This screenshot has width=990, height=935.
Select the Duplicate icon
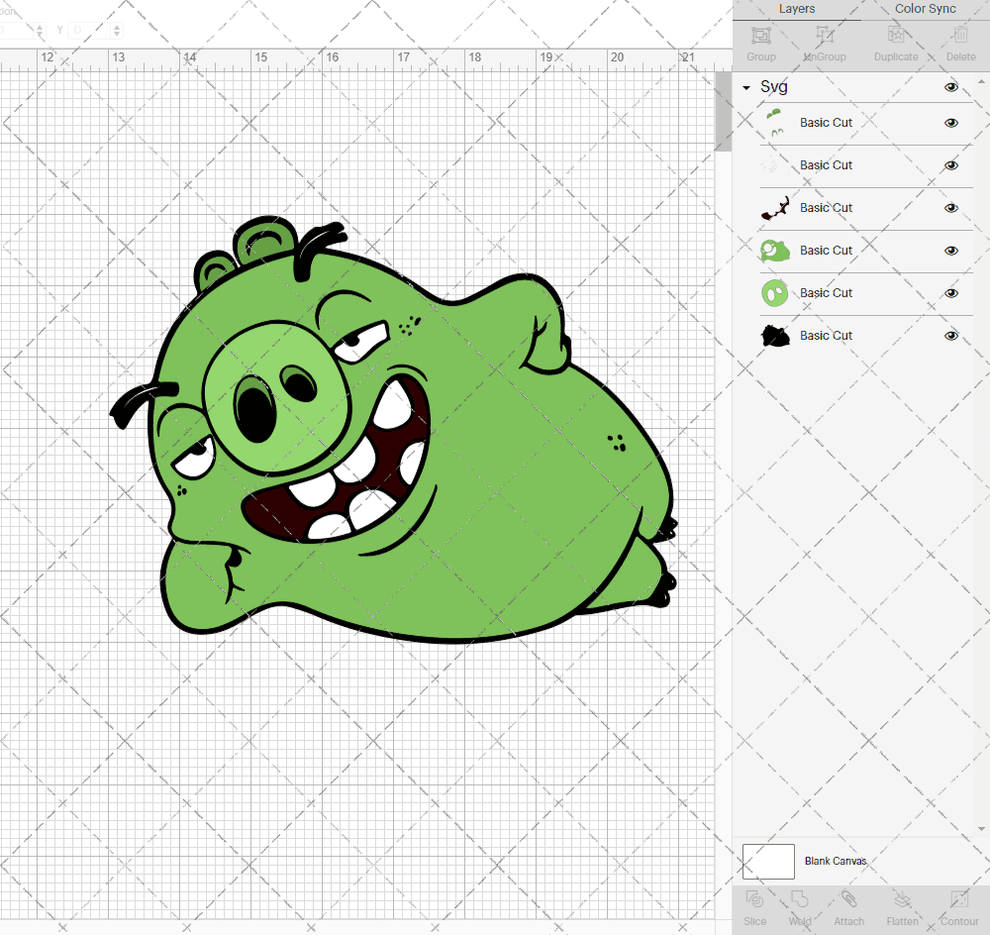896,41
